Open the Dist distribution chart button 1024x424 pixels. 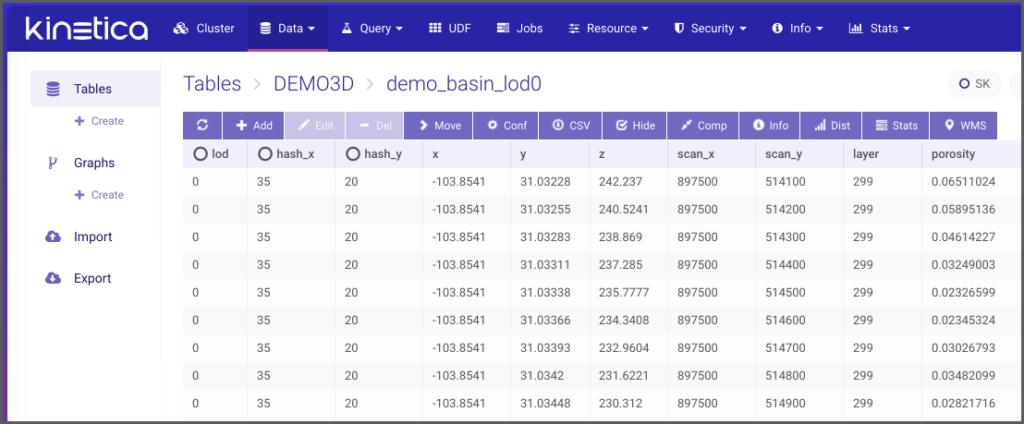click(x=832, y=126)
